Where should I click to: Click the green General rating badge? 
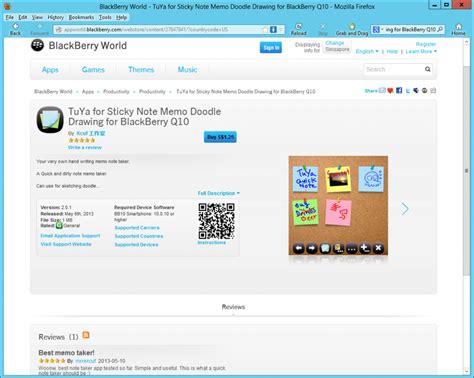click(59, 226)
